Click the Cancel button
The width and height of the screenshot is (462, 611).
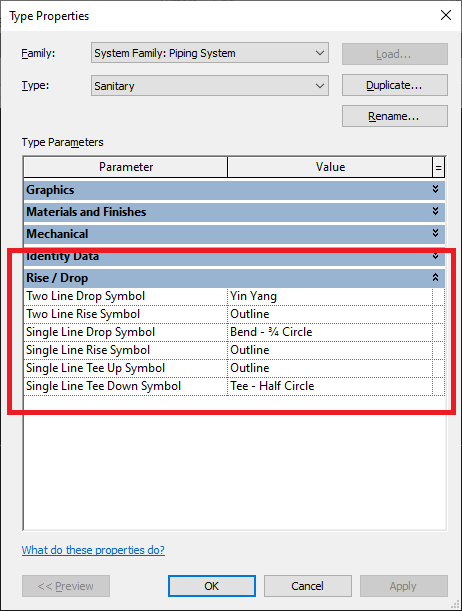coord(308,586)
